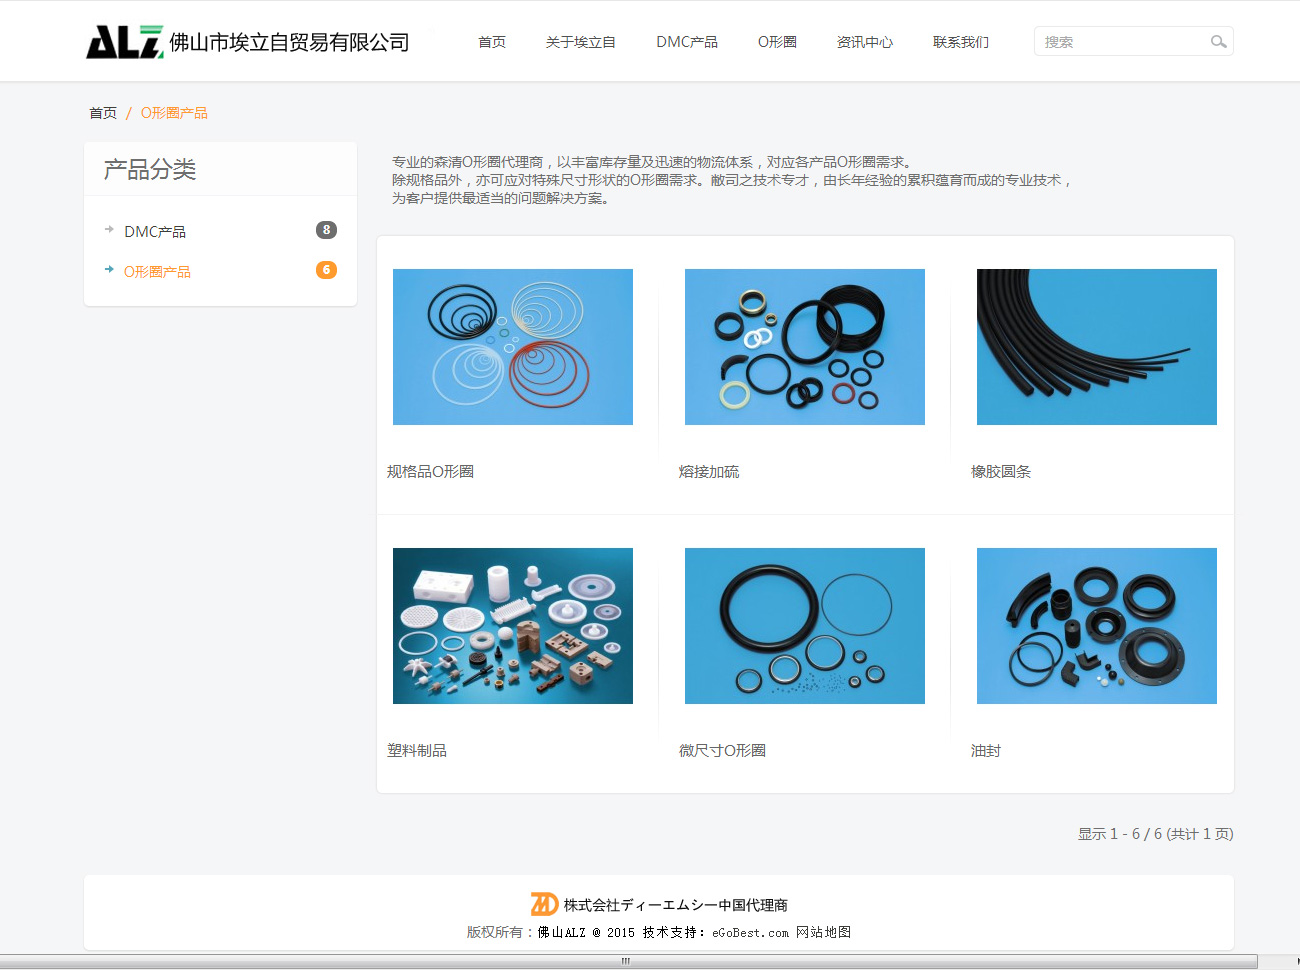Click the search magnifier icon
Viewport: 1300px width, 970px height.
click(1218, 42)
